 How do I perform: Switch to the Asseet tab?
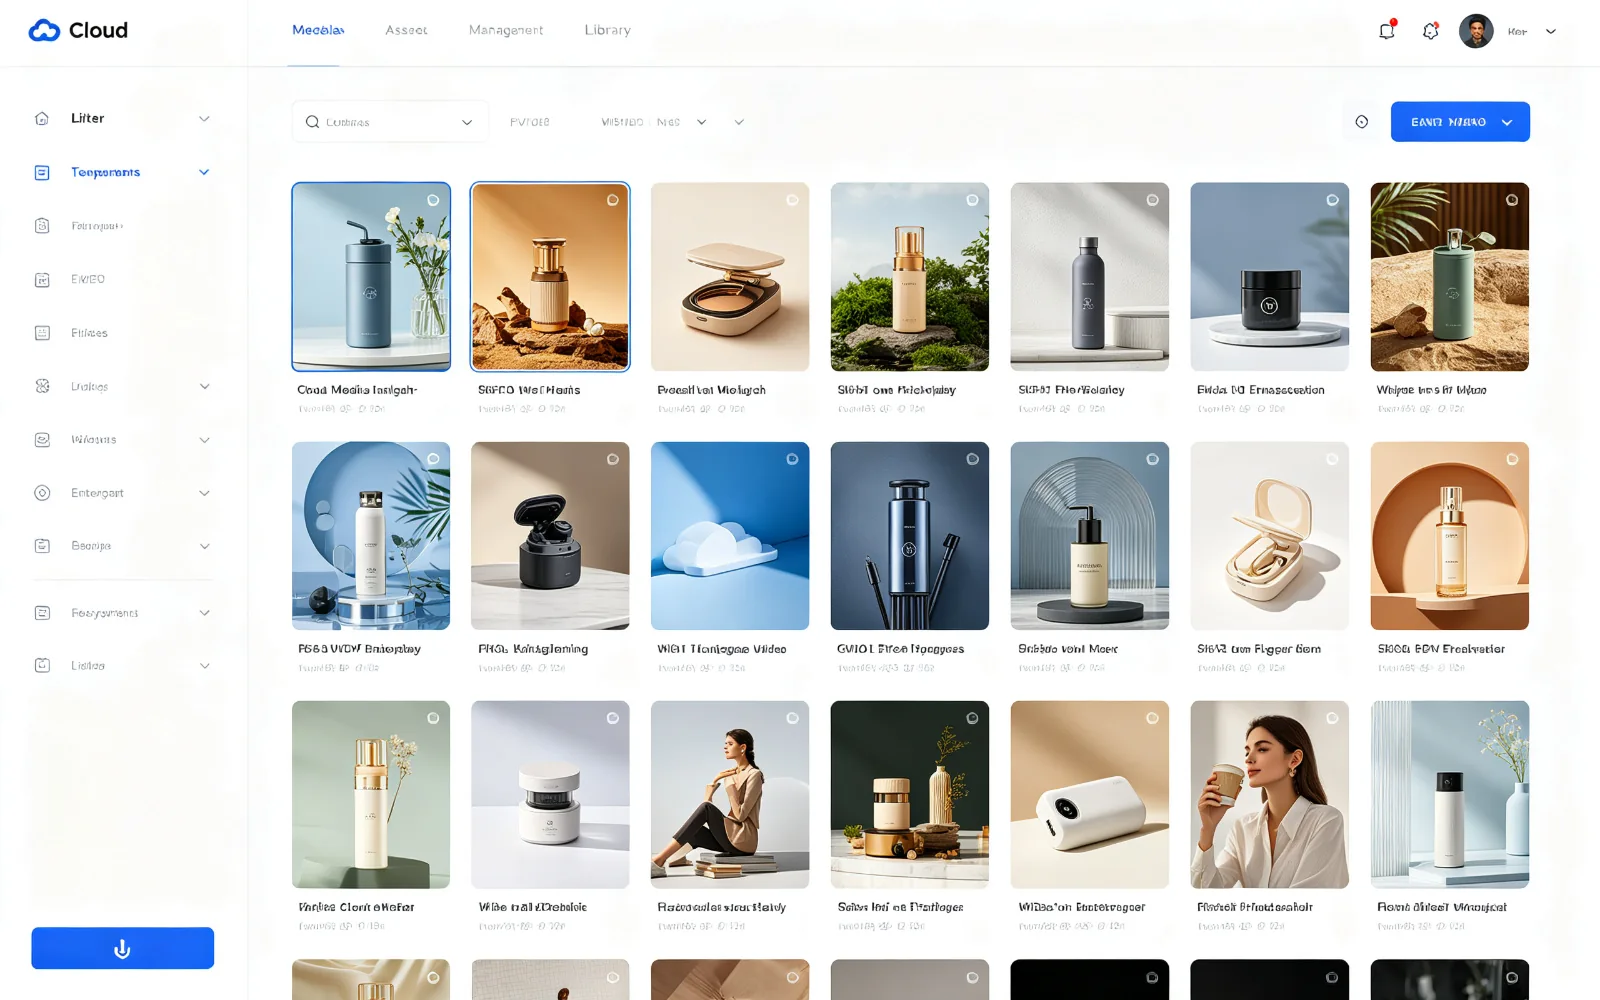(406, 30)
